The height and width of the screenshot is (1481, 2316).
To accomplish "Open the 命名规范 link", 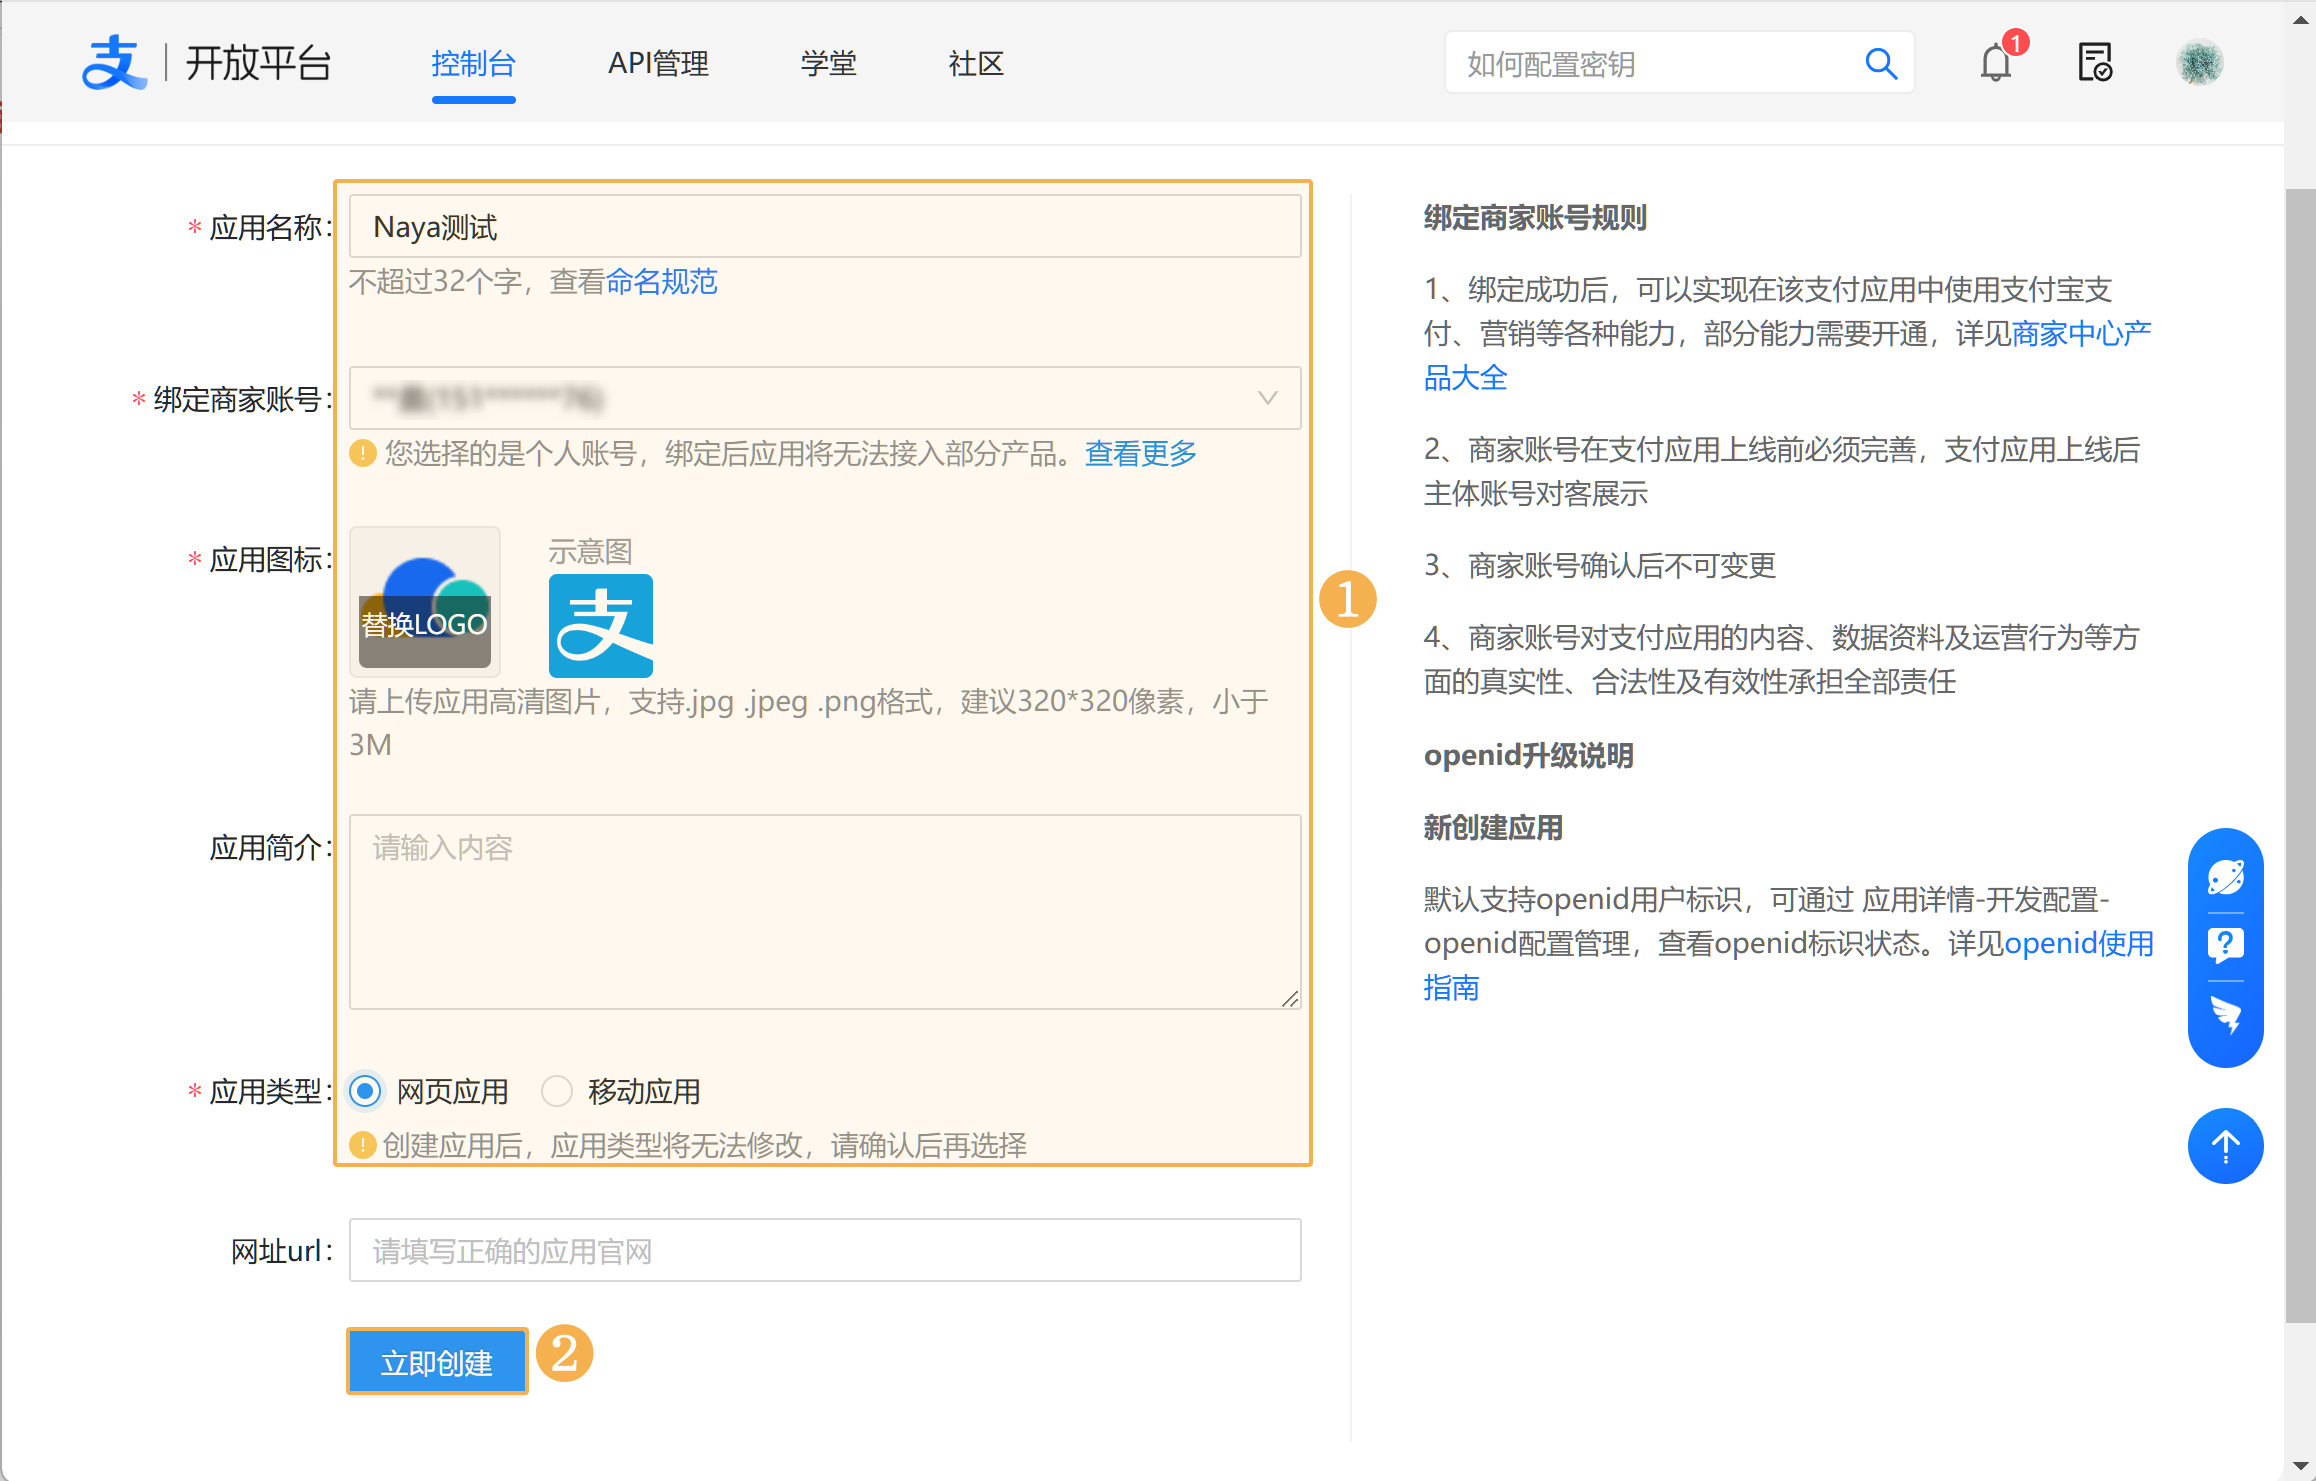I will [661, 282].
